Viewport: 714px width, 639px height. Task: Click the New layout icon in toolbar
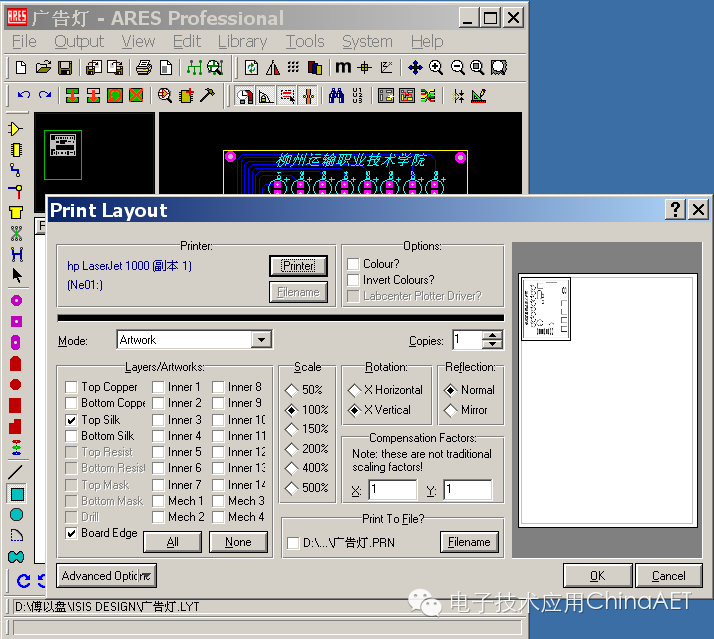click(x=21, y=68)
